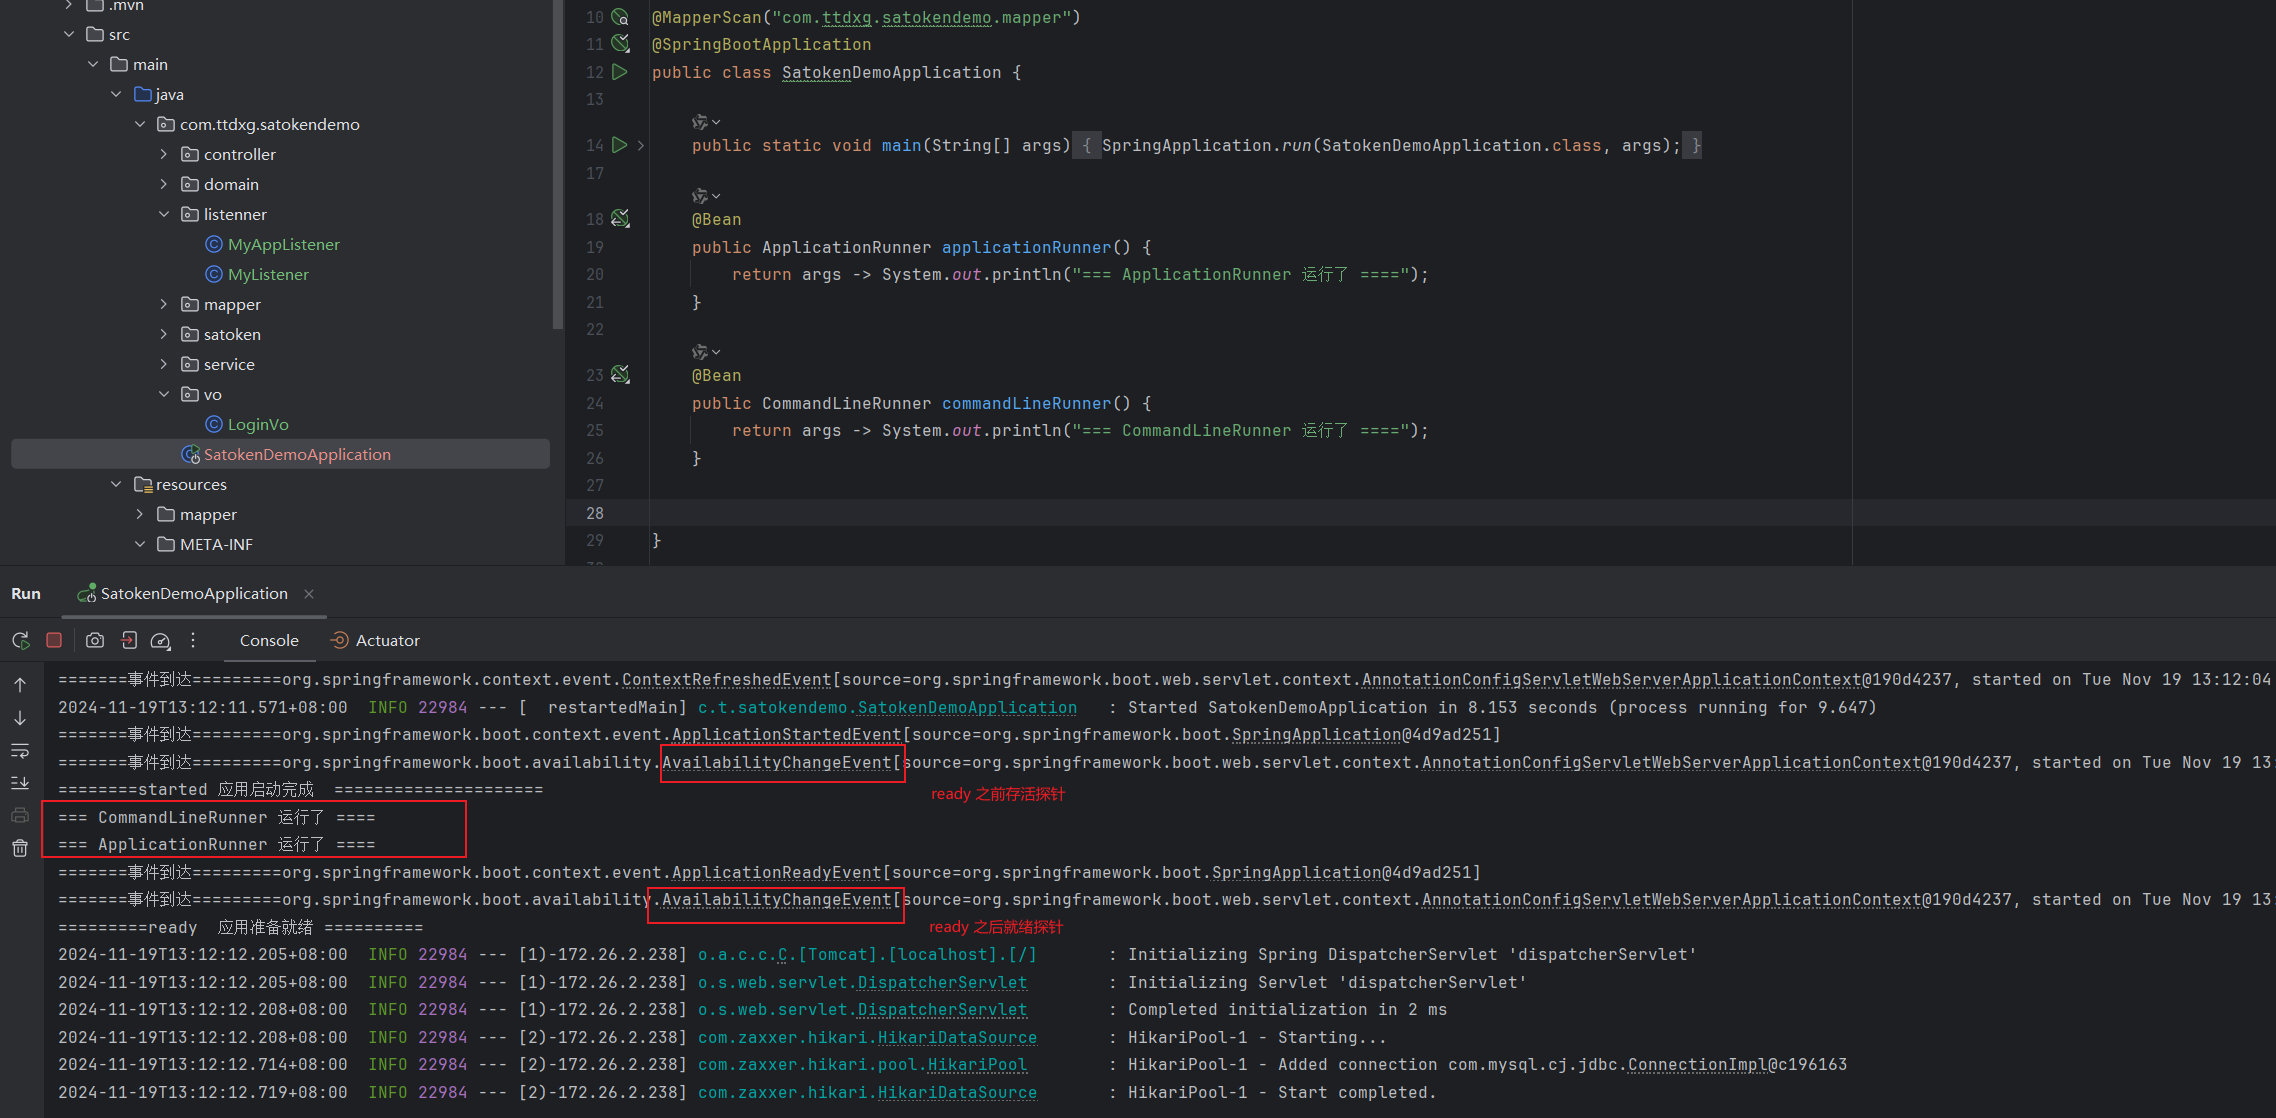Open inlay hint dropdown above main method
This screenshot has width=2276, height=1118.
[x=706, y=122]
